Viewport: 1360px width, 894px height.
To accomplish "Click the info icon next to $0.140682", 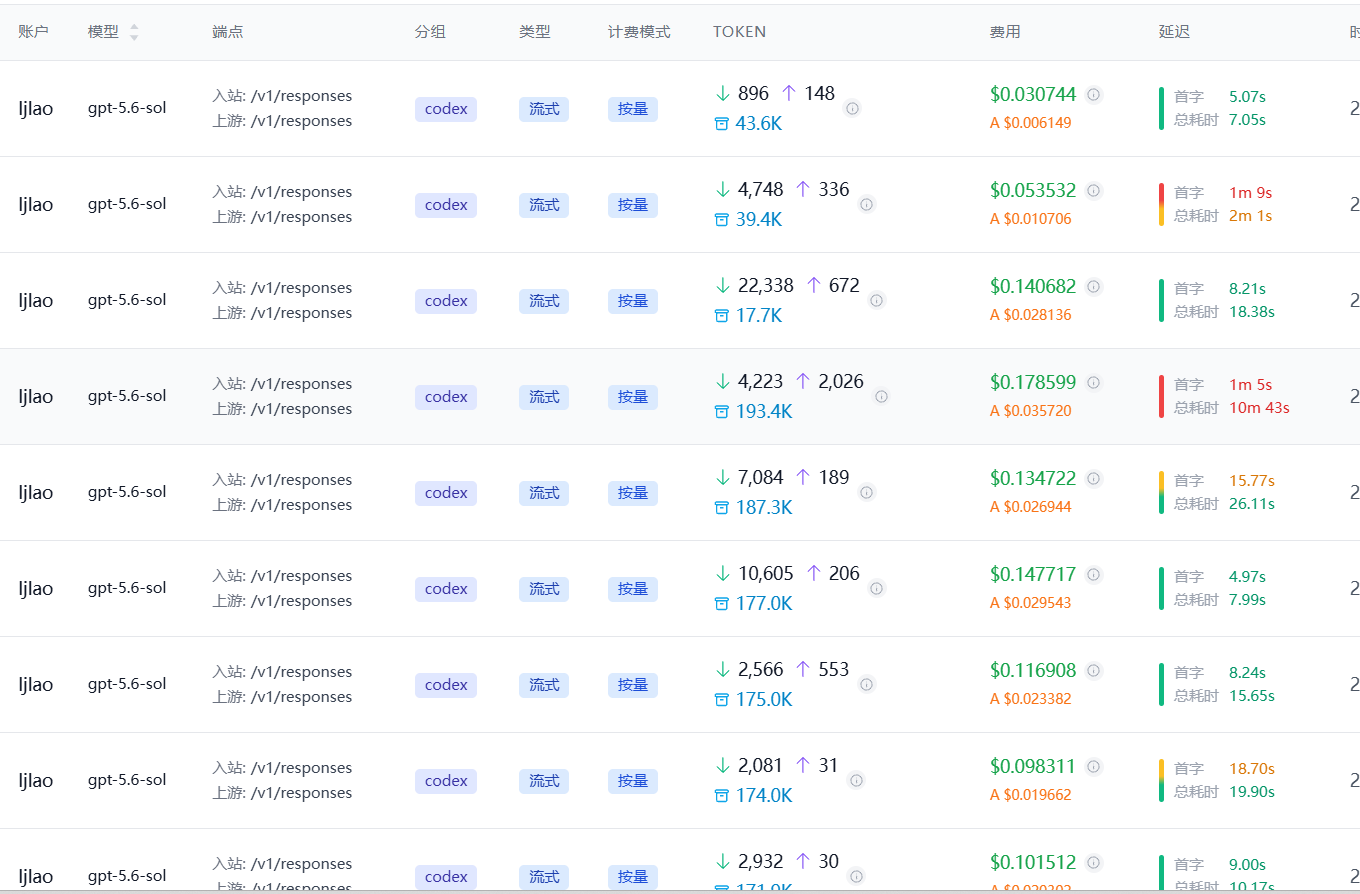I will 1094,287.
